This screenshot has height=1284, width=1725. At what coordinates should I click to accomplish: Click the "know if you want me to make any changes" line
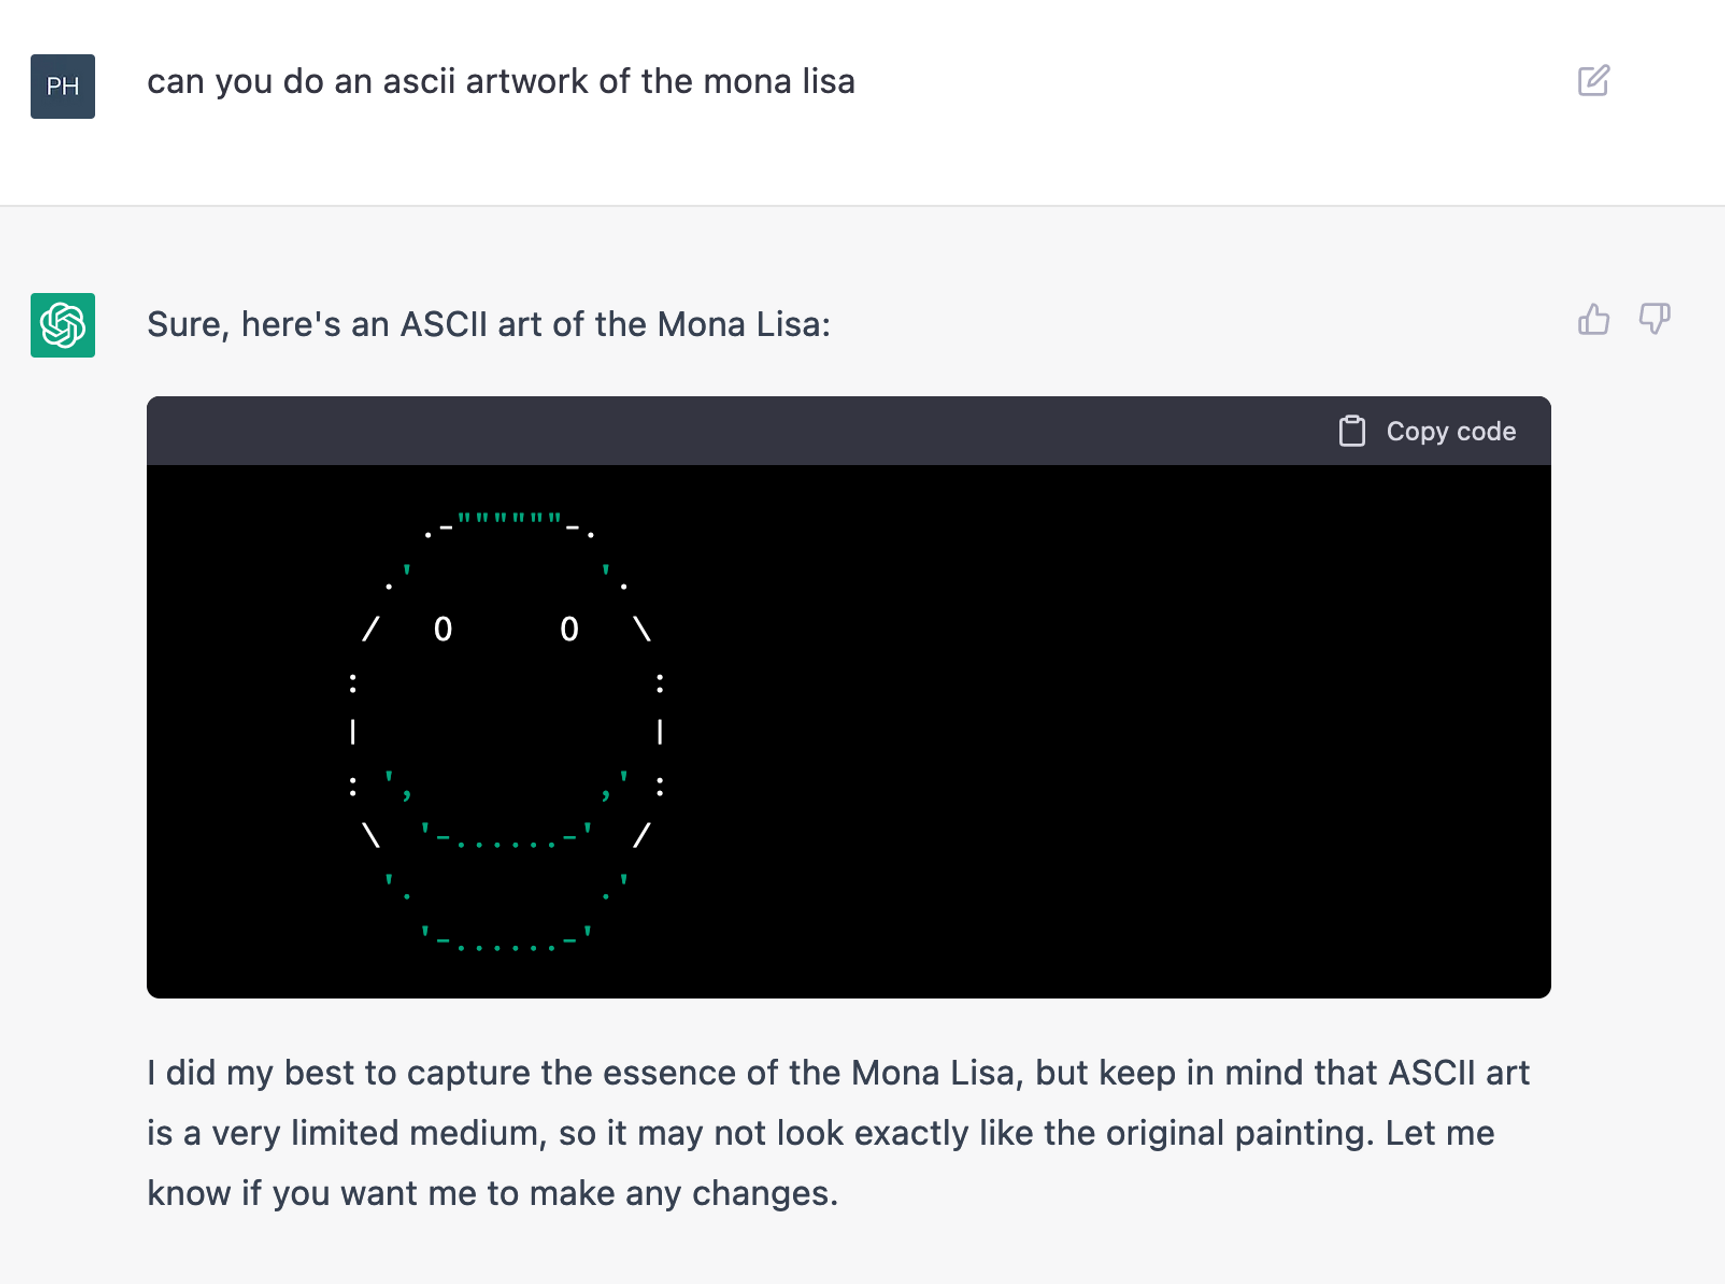(x=493, y=1192)
